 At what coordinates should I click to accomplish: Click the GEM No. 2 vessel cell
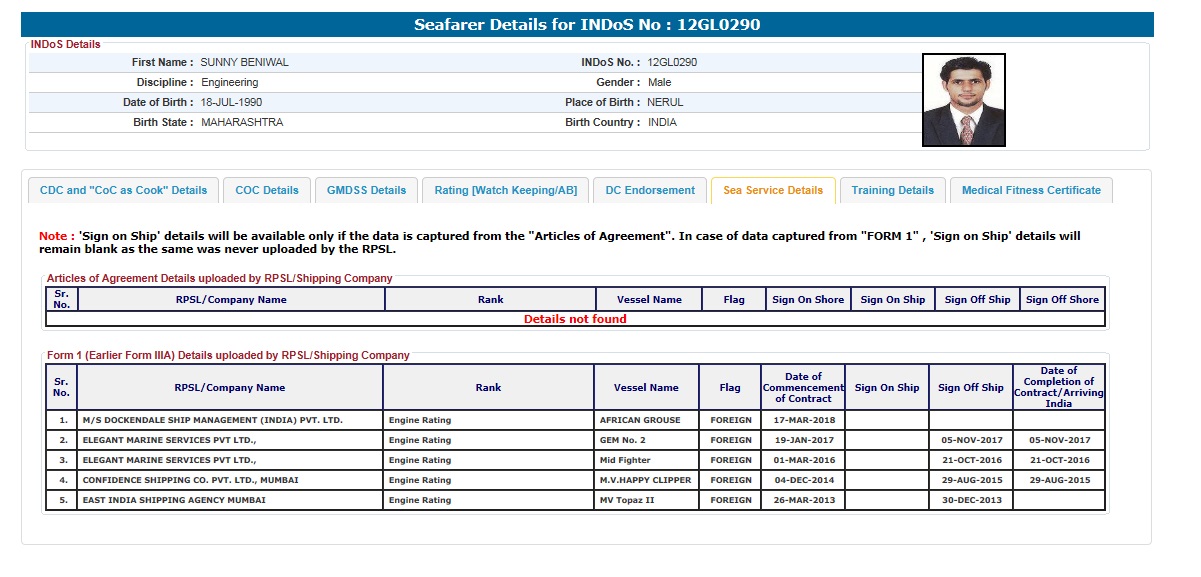coord(622,440)
